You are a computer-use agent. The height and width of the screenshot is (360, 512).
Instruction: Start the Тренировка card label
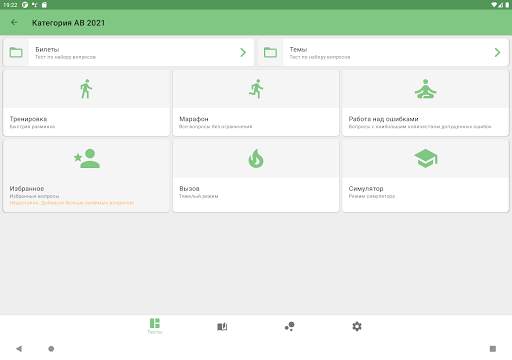[28, 119]
